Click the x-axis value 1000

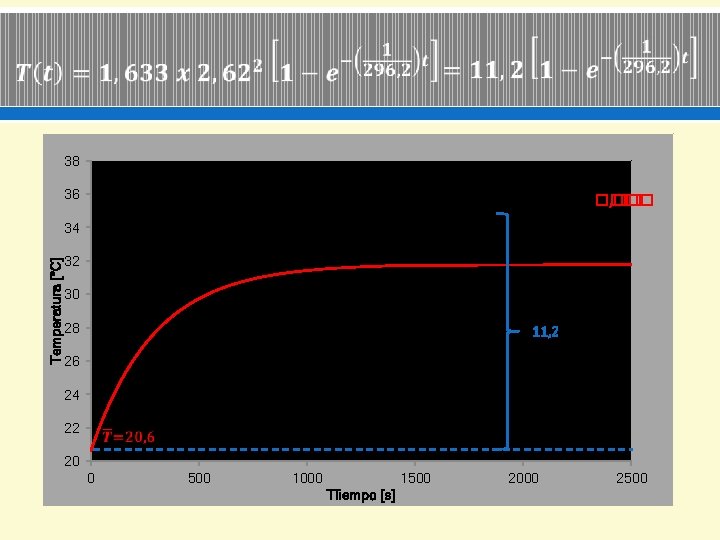pos(308,478)
